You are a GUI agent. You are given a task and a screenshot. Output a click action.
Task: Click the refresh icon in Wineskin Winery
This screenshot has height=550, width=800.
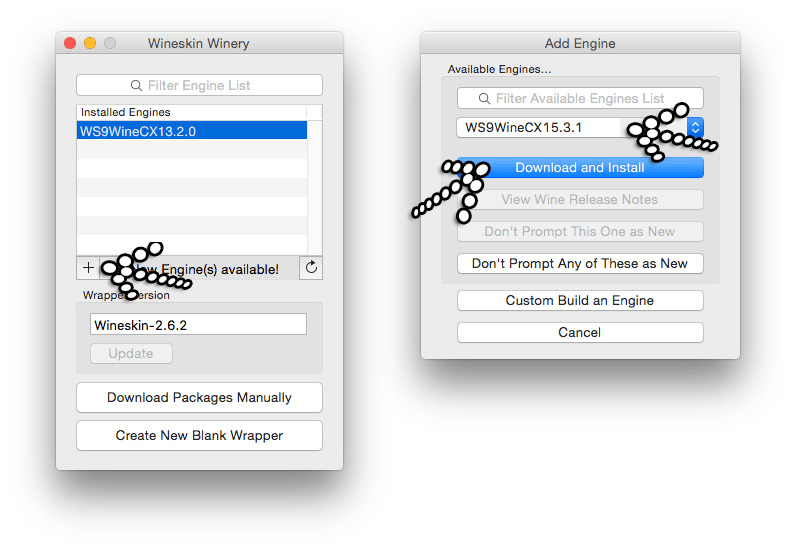coord(311,267)
